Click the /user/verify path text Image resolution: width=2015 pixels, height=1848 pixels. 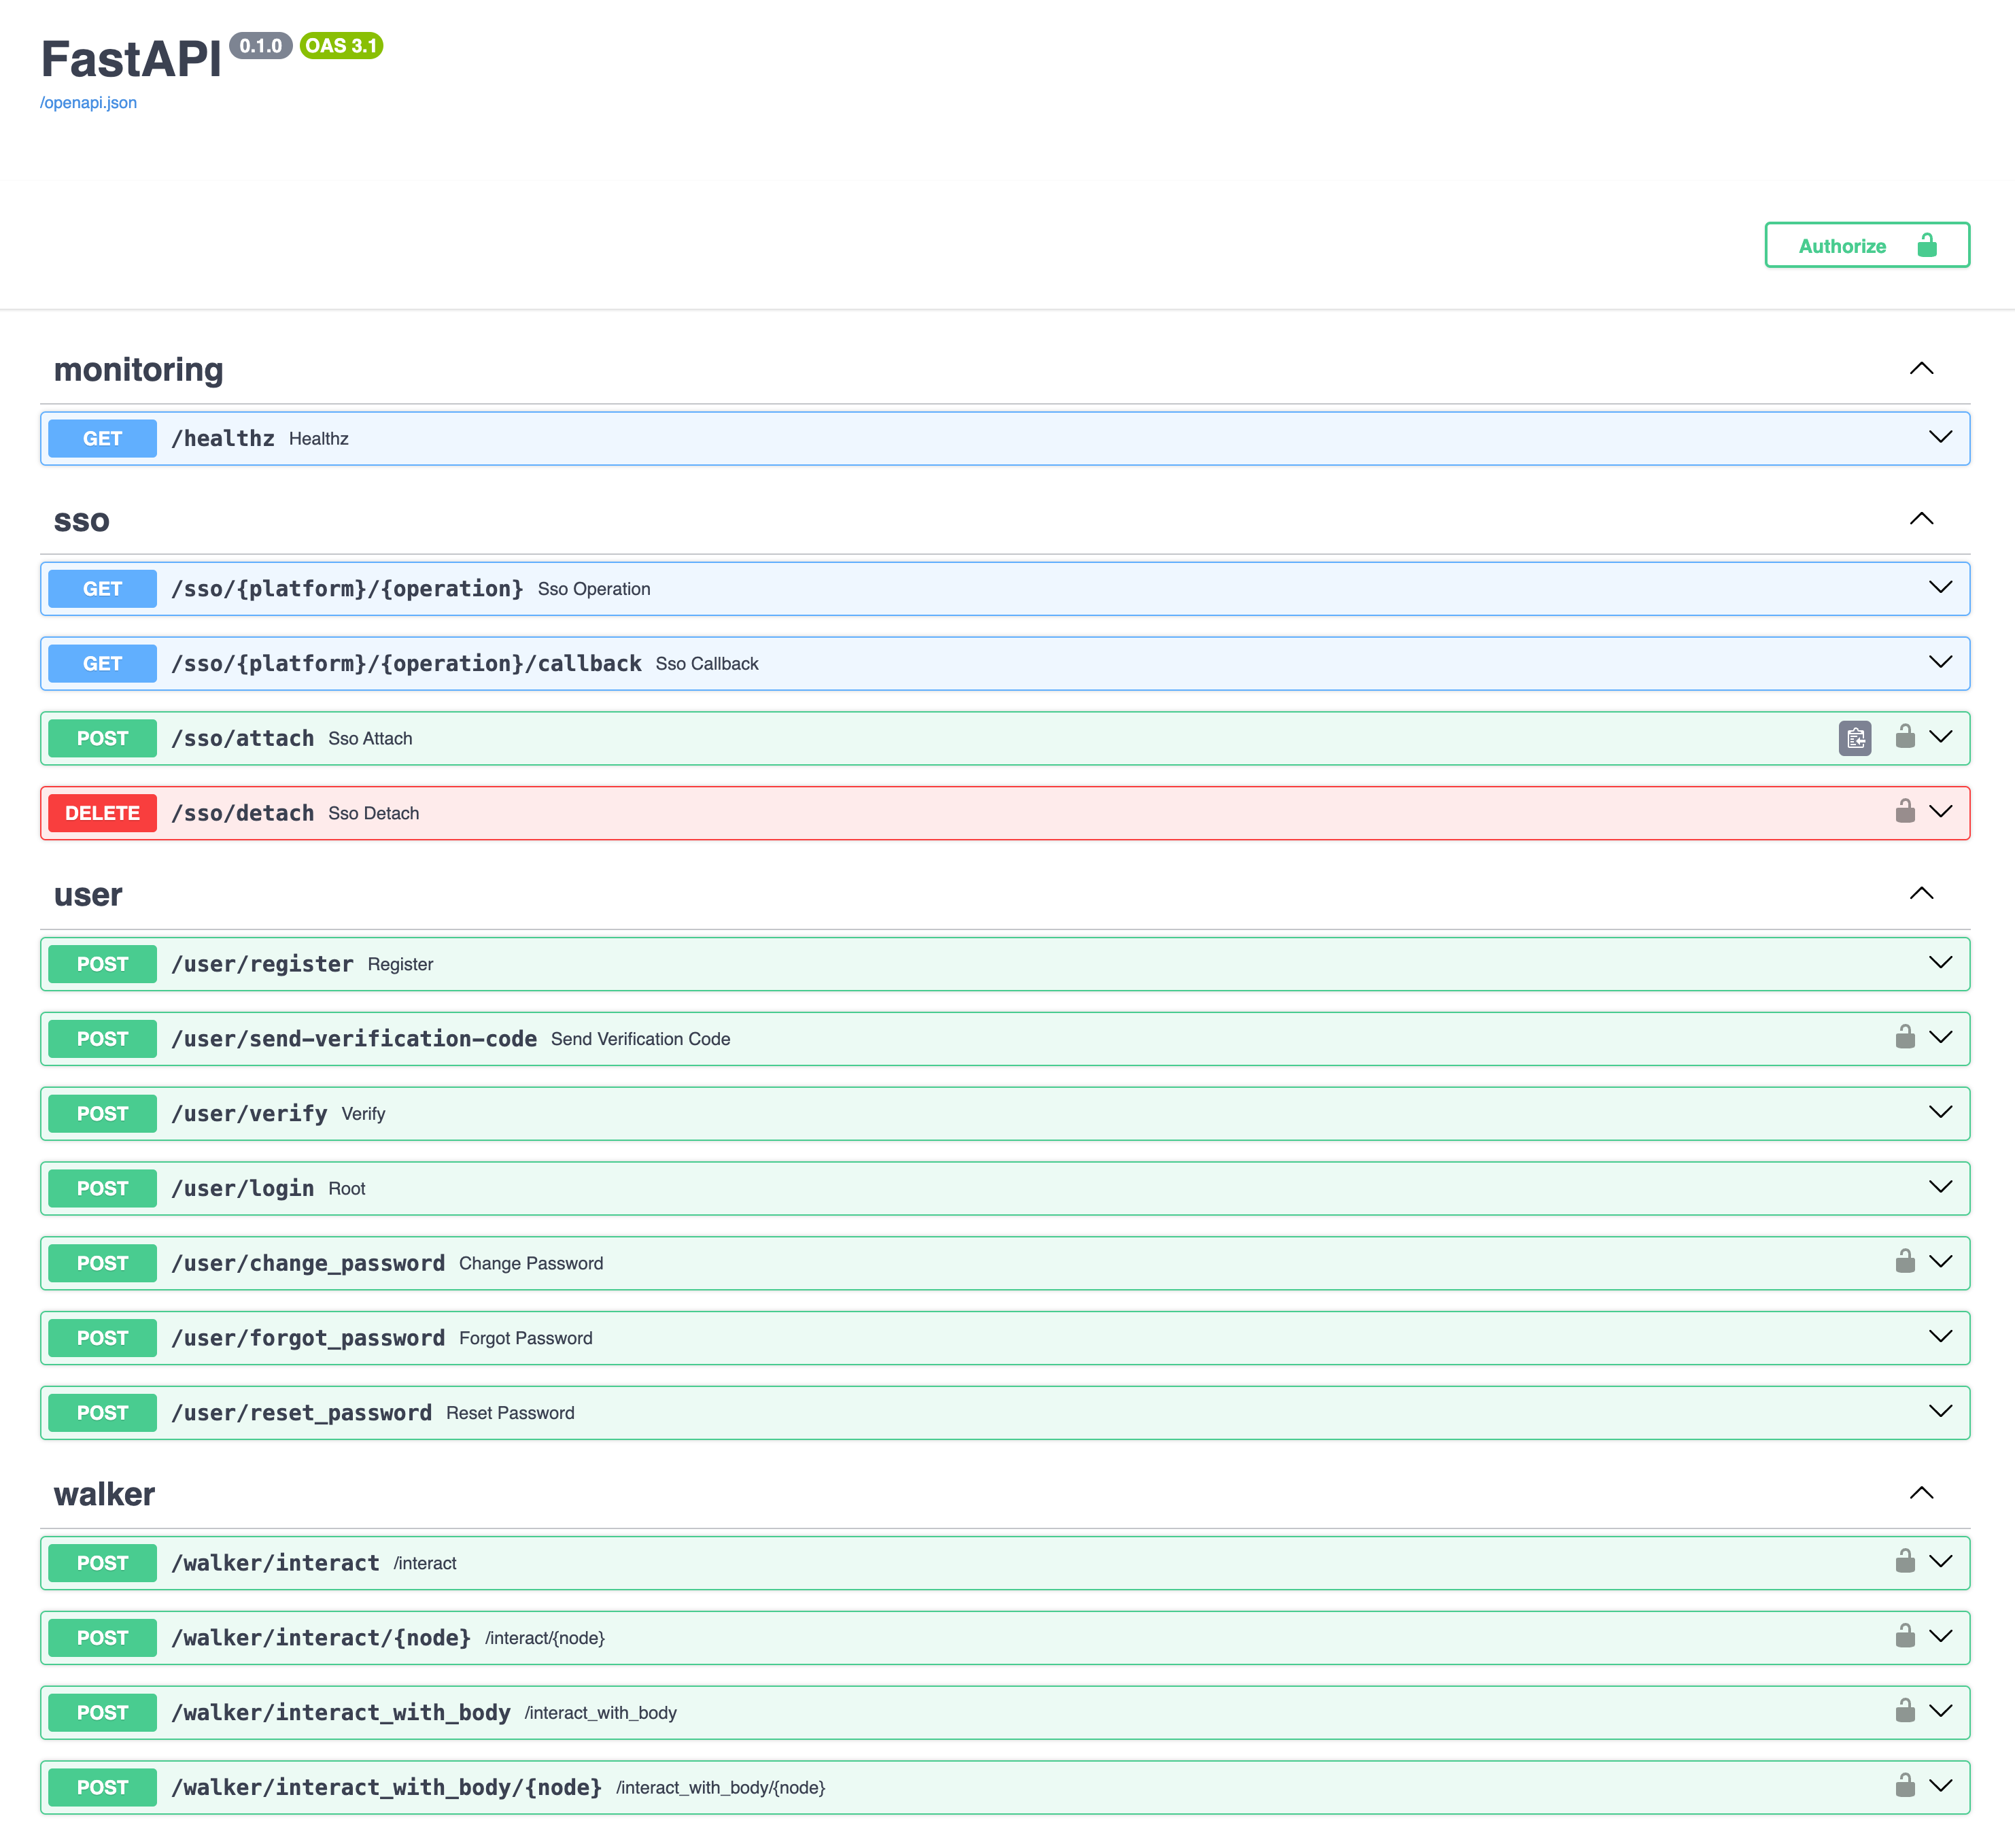pyautogui.click(x=249, y=1114)
